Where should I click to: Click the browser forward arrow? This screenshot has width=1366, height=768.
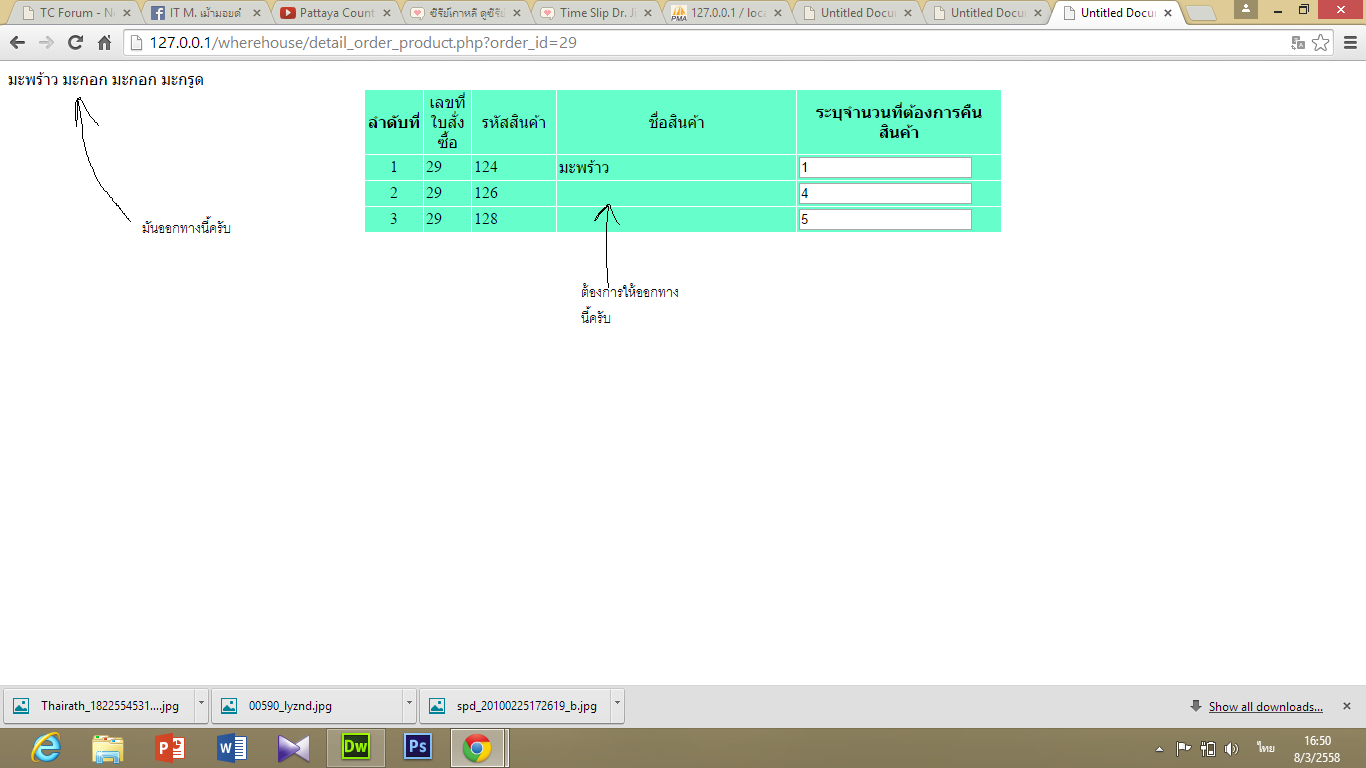point(46,43)
